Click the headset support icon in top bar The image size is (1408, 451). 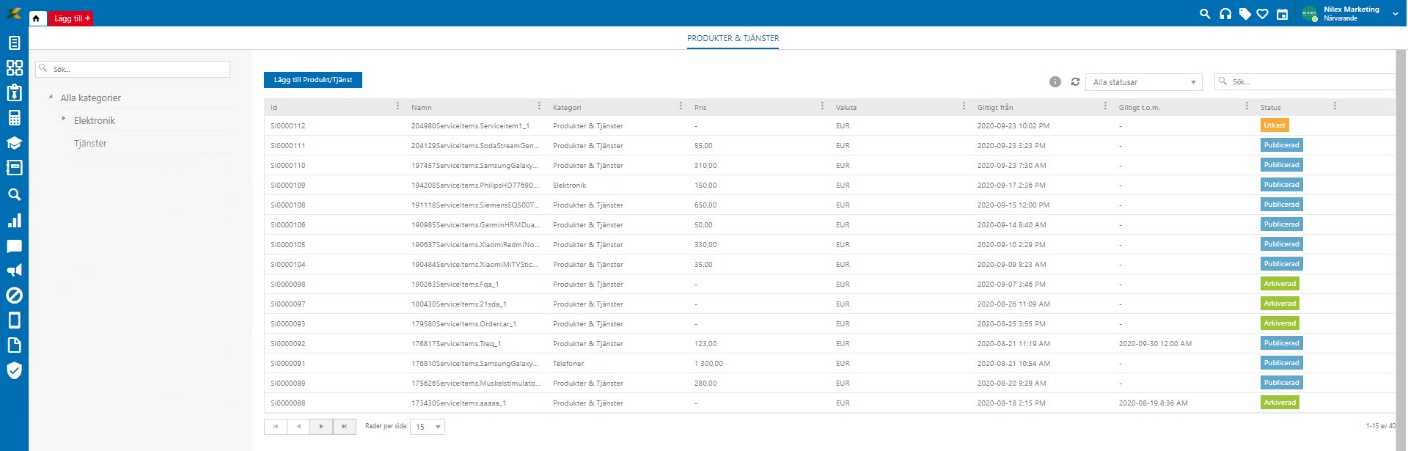(x=1225, y=14)
